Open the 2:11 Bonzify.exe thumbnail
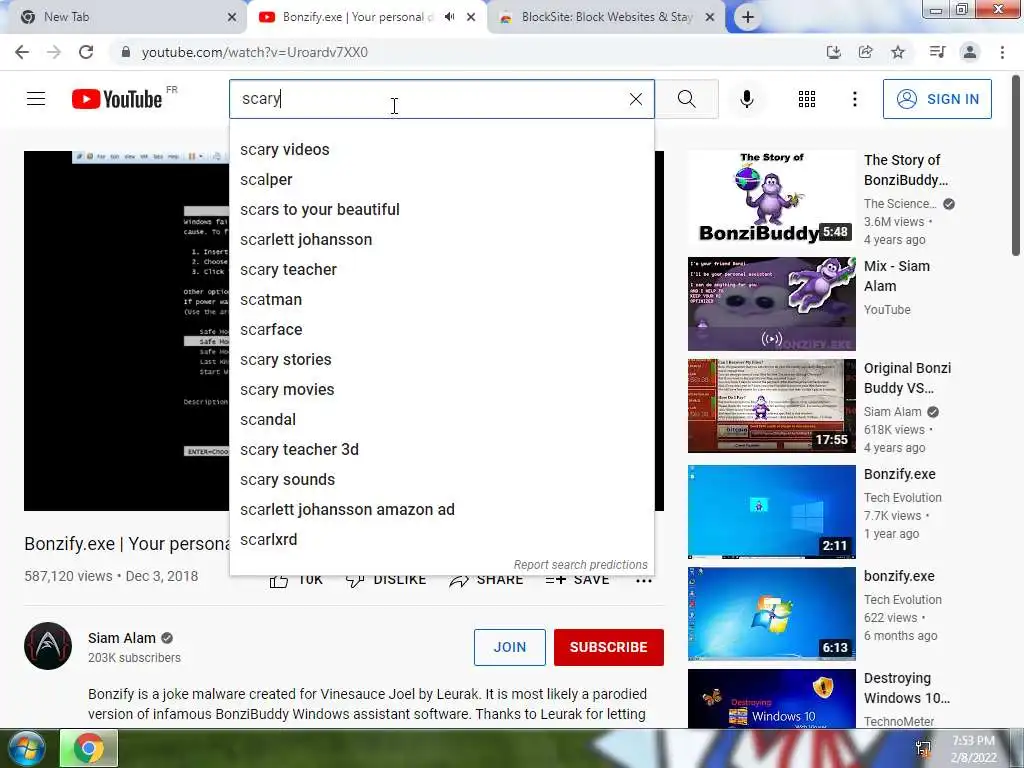Viewport: 1024px width, 768px height. [771, 512]
